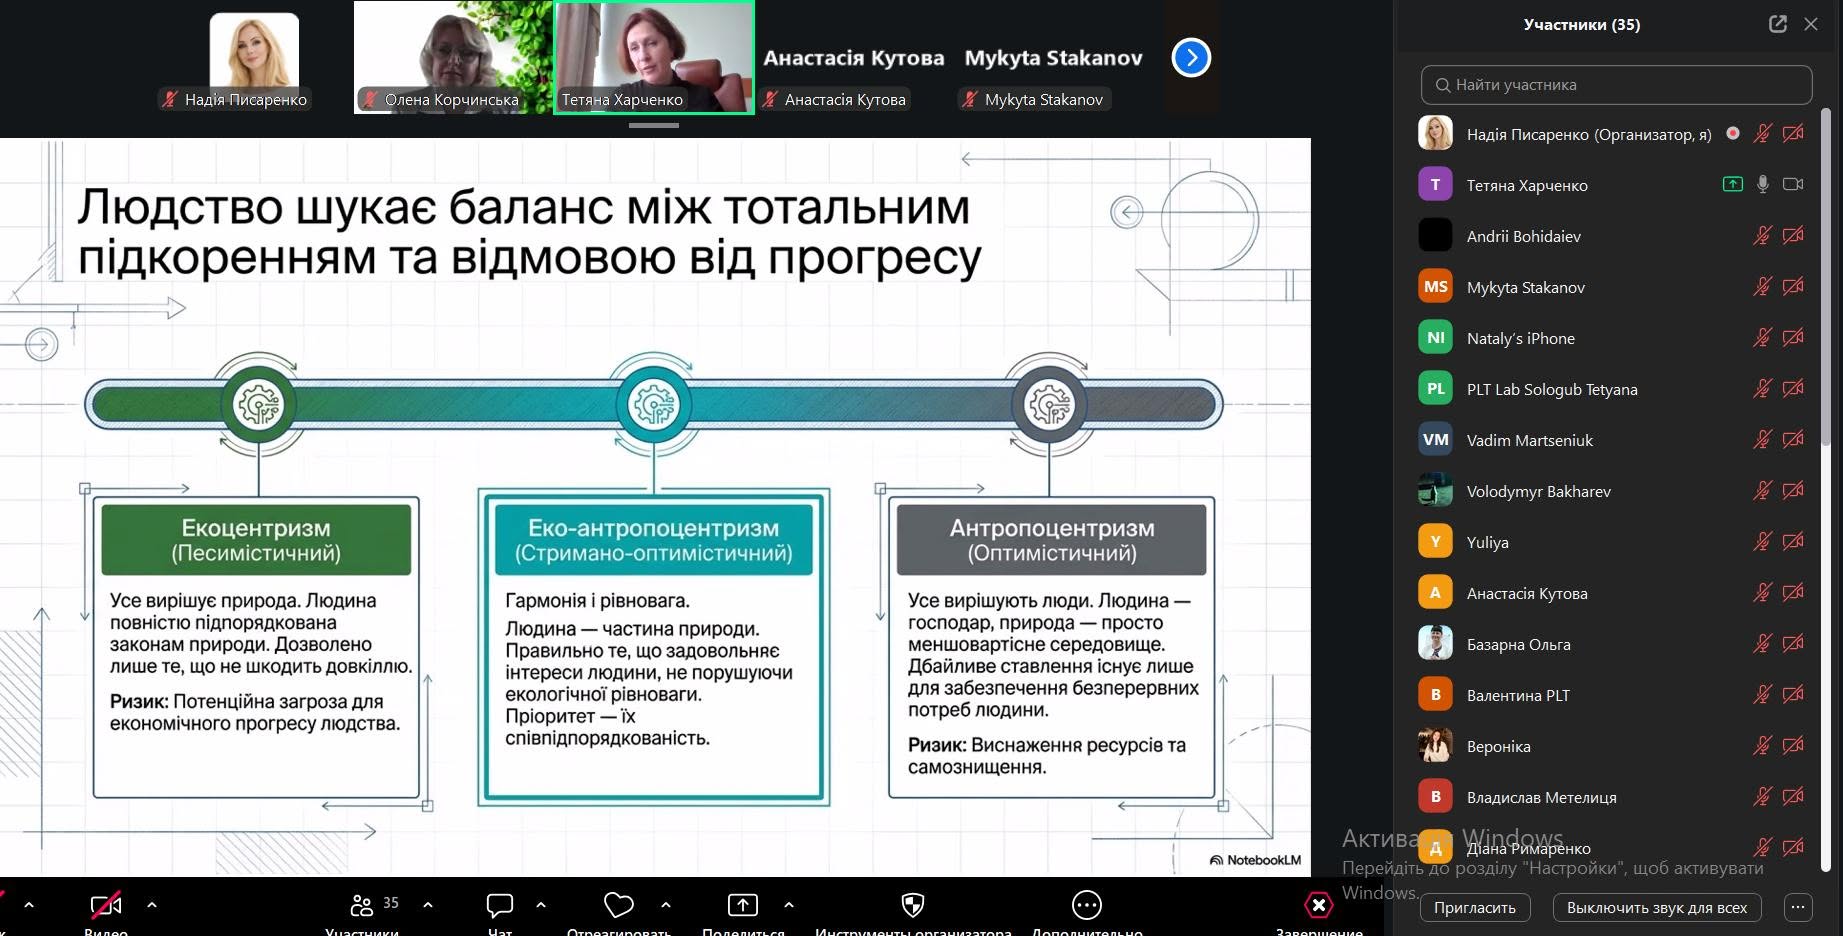This screenshot has width=1843, height=936.
Task: Open the Chat panel icon
Action: point(499,905)
